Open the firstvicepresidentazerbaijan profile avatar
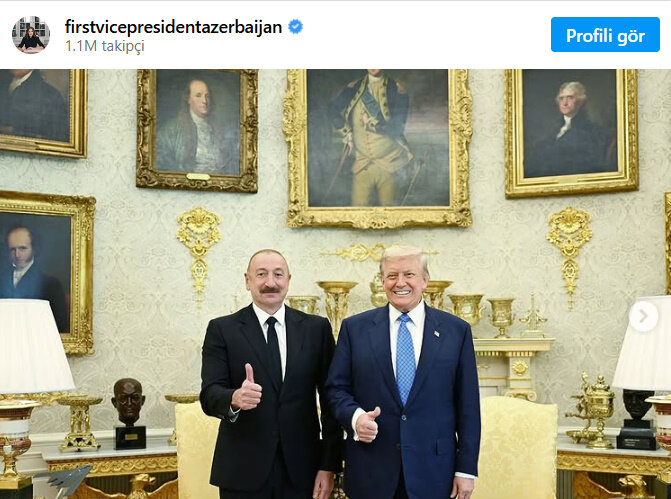 (x=31, y=35)
